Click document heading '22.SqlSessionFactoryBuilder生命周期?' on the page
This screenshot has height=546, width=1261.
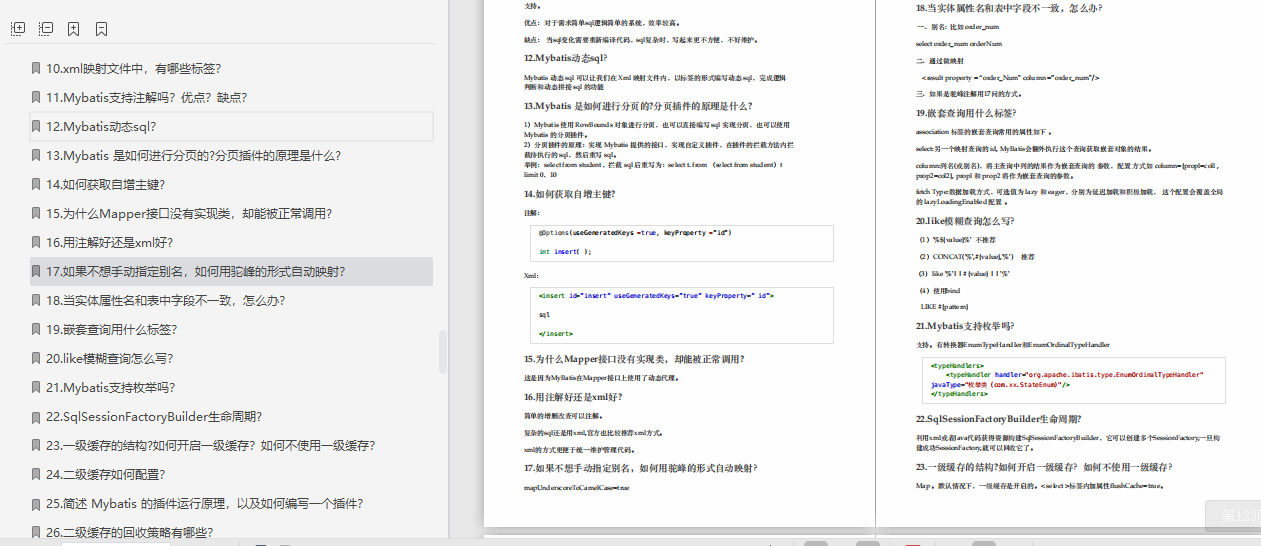(x=998, y=419)
